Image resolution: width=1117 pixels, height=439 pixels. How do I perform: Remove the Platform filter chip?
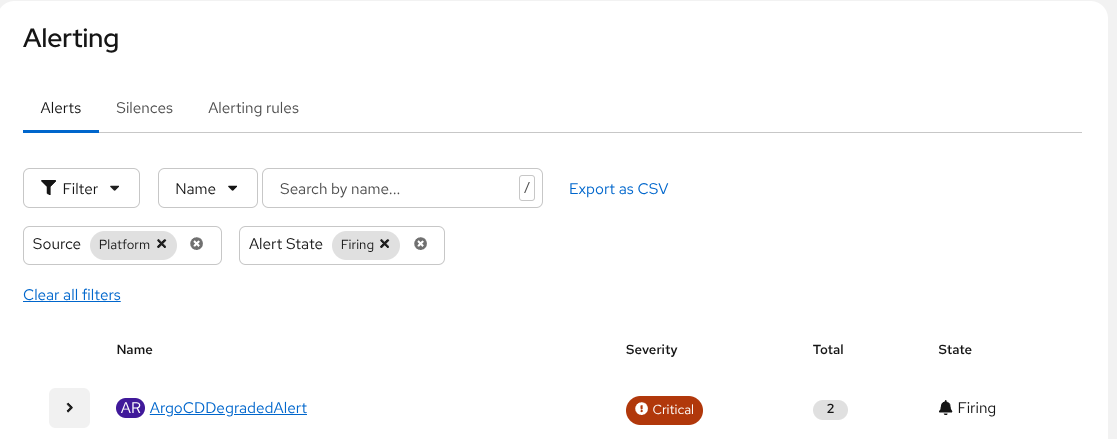tap(162, 244)
